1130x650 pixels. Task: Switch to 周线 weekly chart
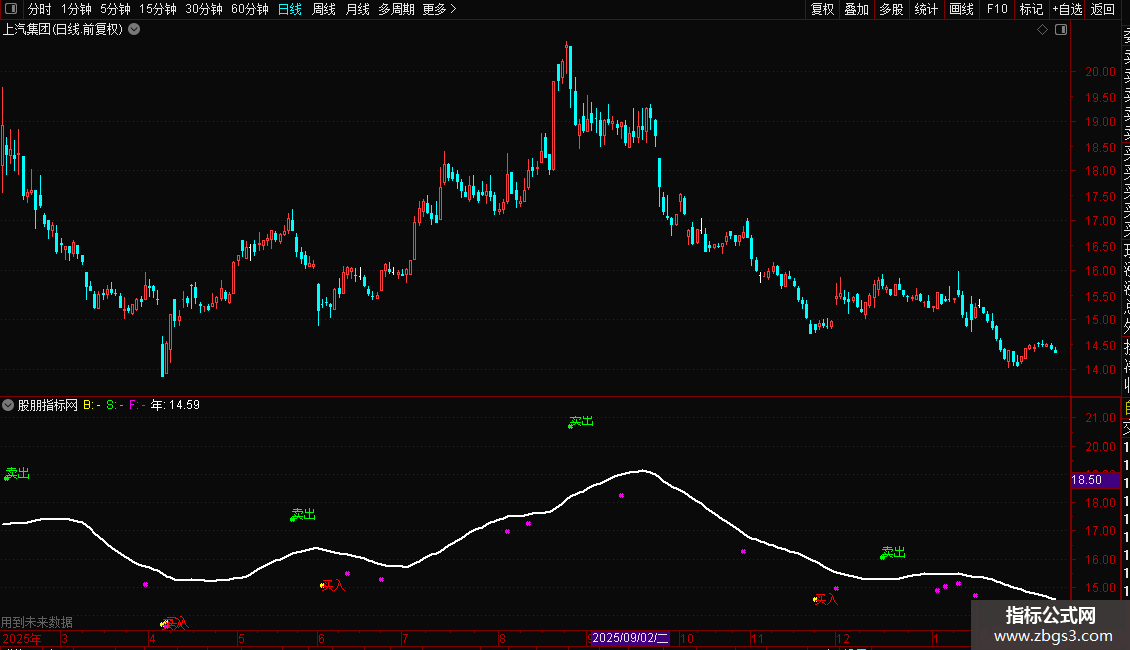click(x=324, y=9)
